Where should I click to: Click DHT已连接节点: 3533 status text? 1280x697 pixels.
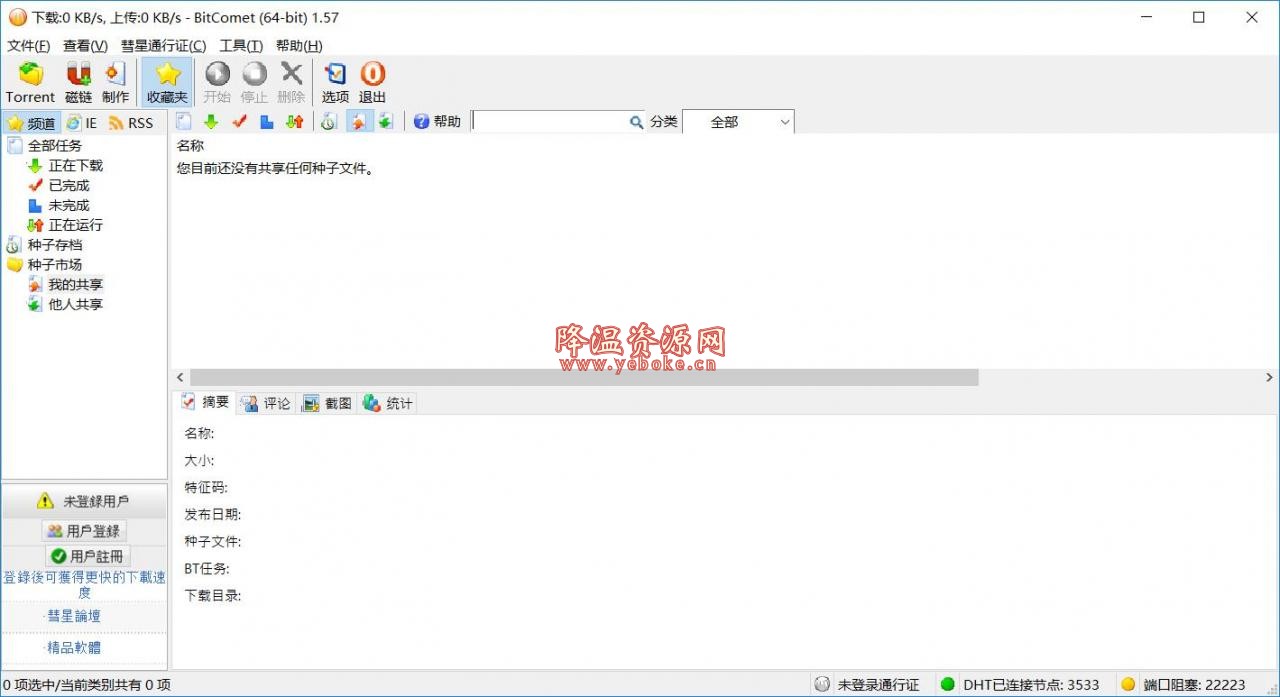pyautogui.click(x=1031, y=685)
